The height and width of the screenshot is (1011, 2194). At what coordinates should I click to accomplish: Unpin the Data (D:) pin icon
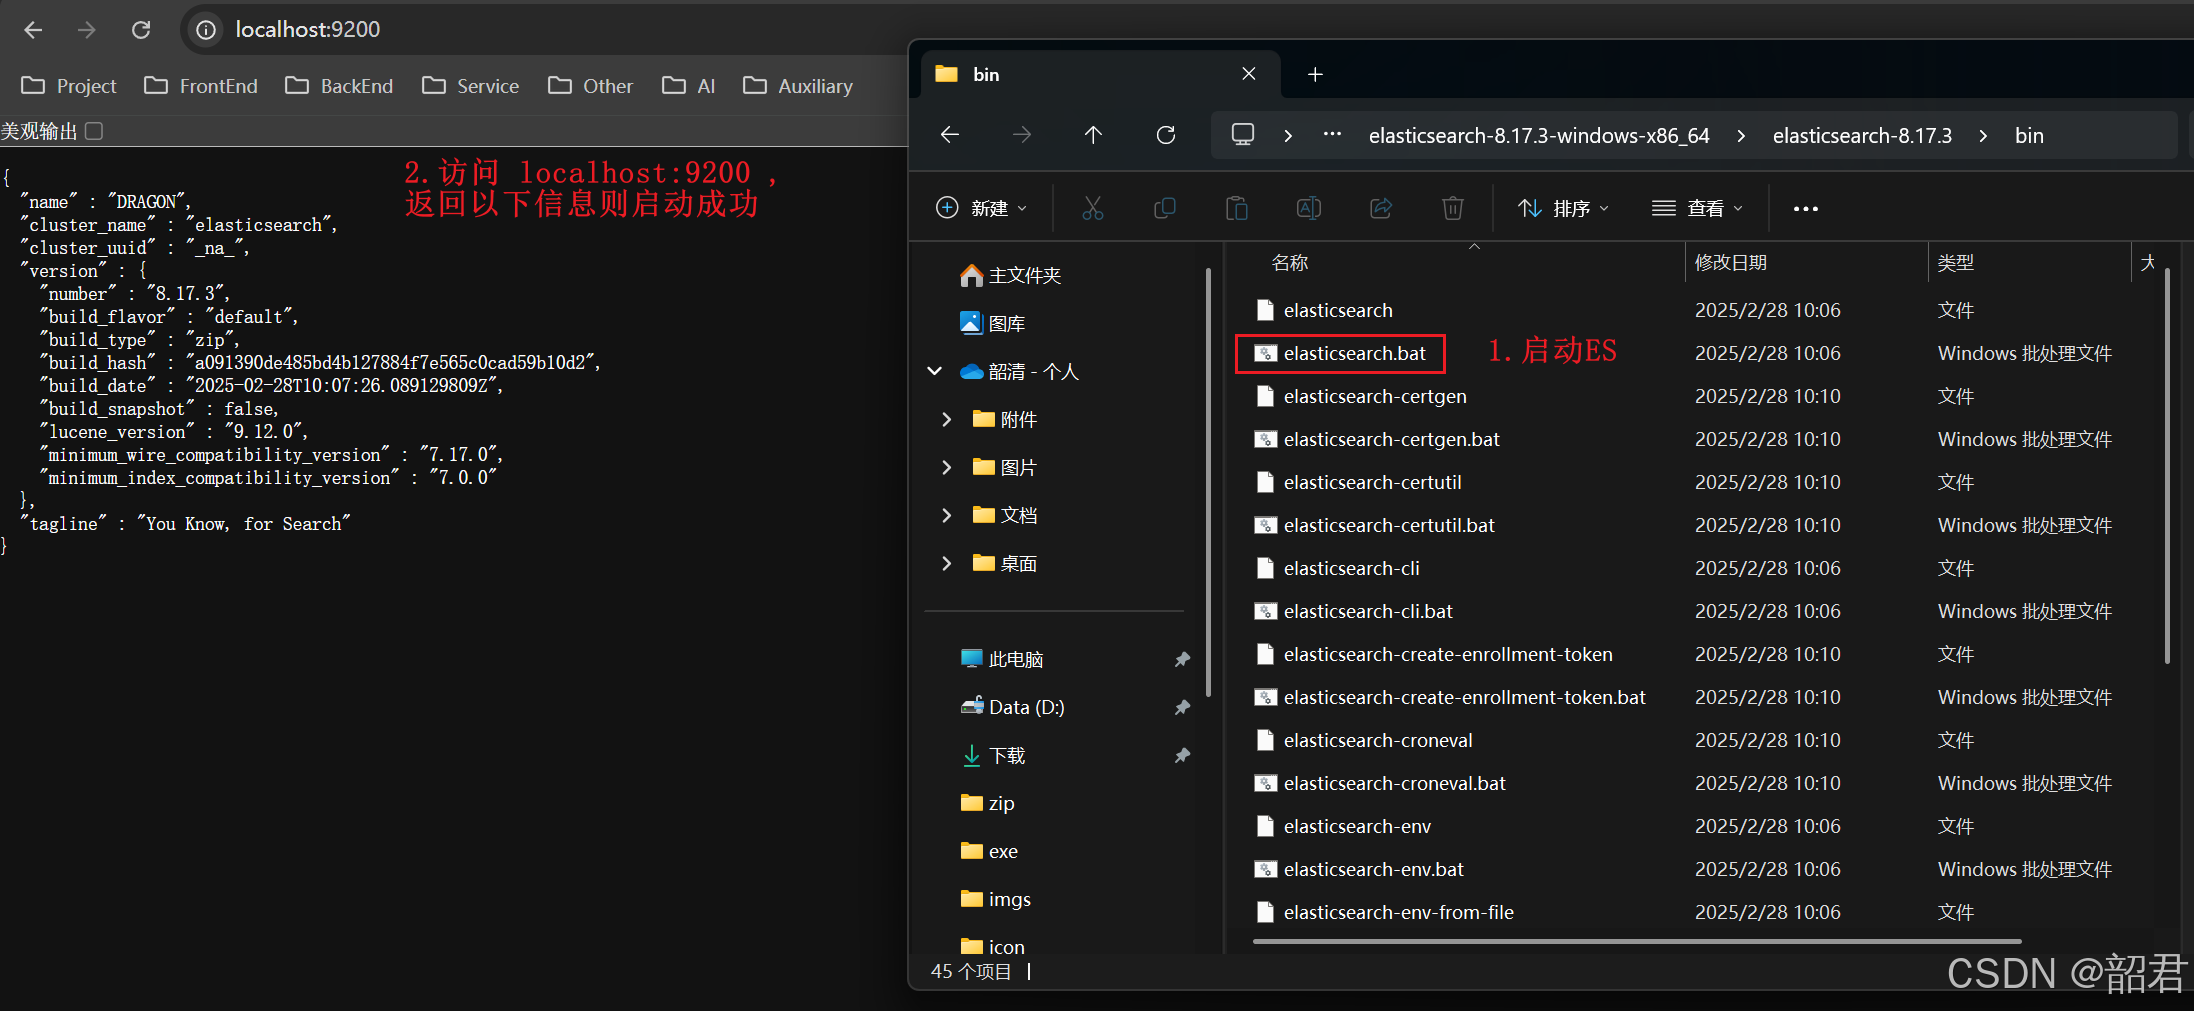click(x=1182, y=707)
